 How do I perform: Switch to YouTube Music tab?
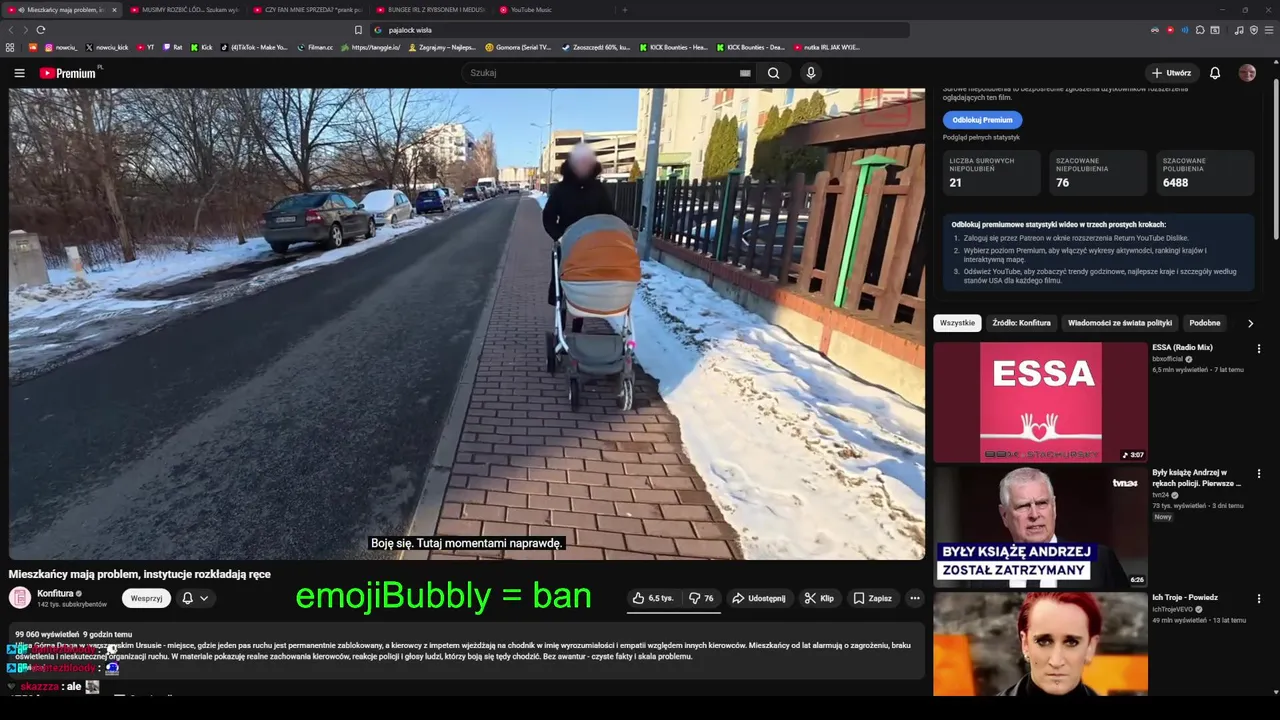coord(553,10)
